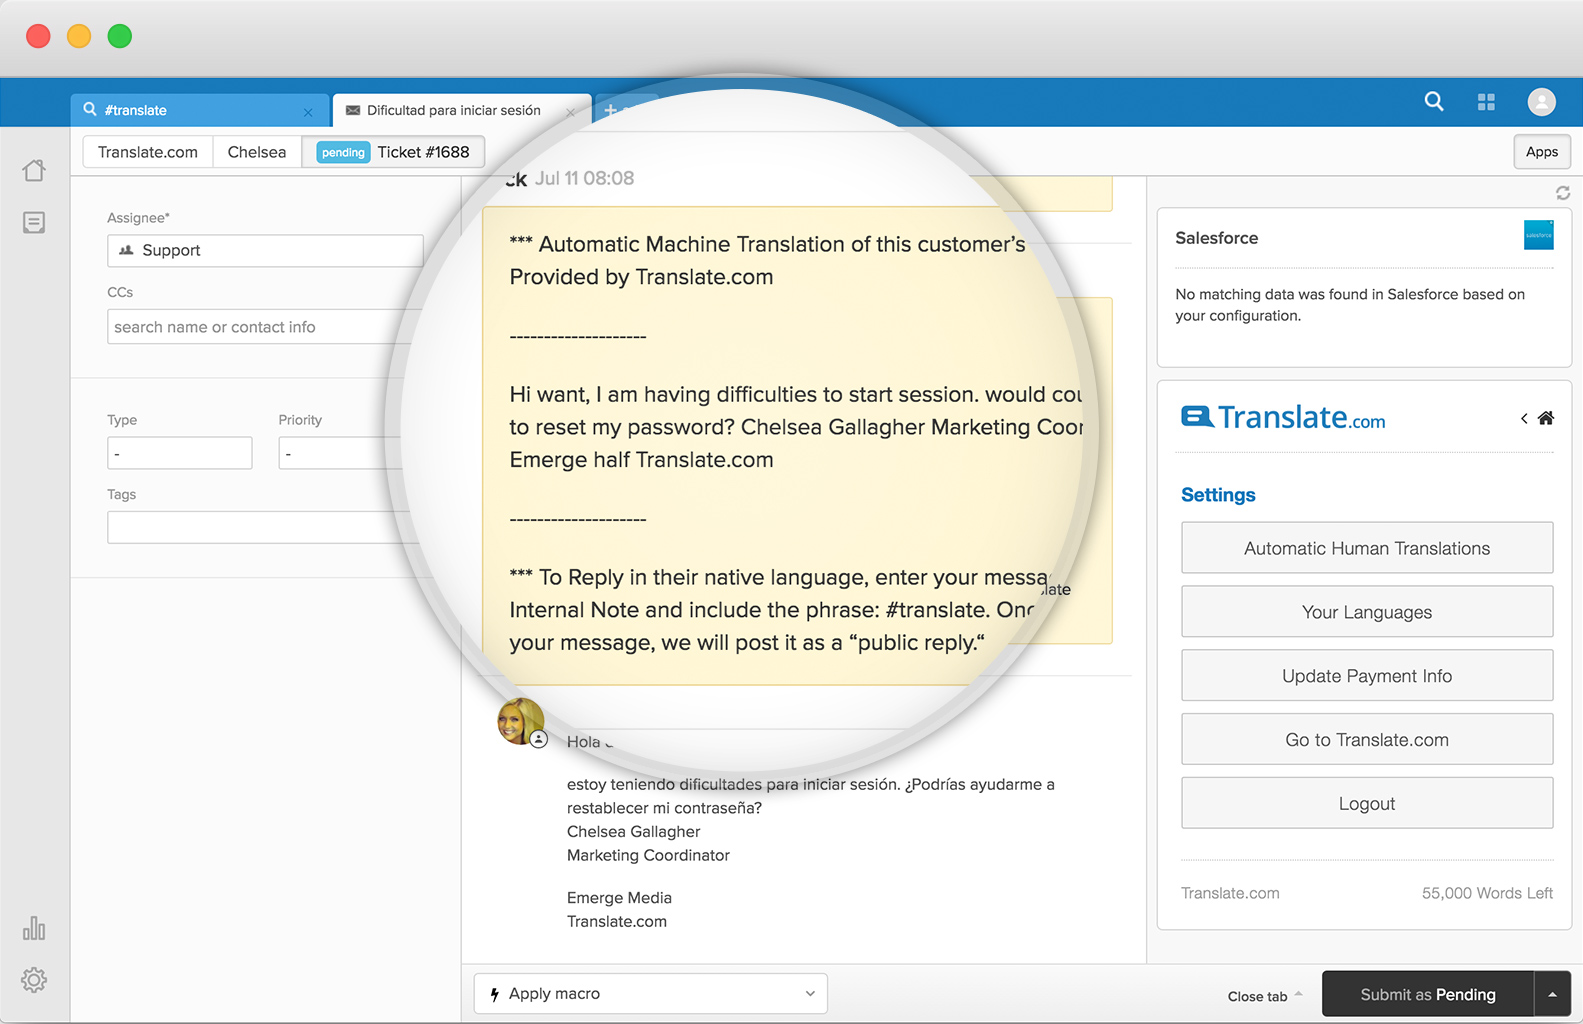Open the Translate.com organization breadcrumb
Viewport: 1583px width, 1024px height.
[148, 152]
